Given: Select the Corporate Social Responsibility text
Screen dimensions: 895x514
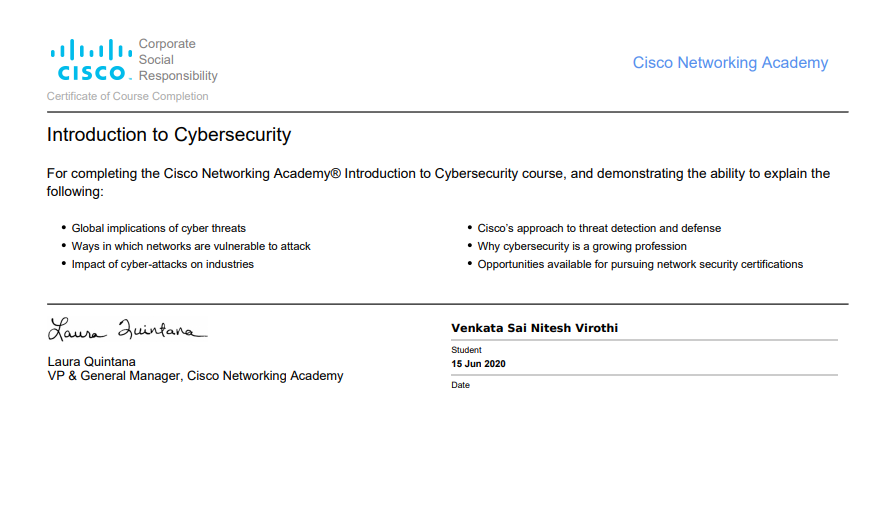Looking at the screenshot, I should coord(178,60).
